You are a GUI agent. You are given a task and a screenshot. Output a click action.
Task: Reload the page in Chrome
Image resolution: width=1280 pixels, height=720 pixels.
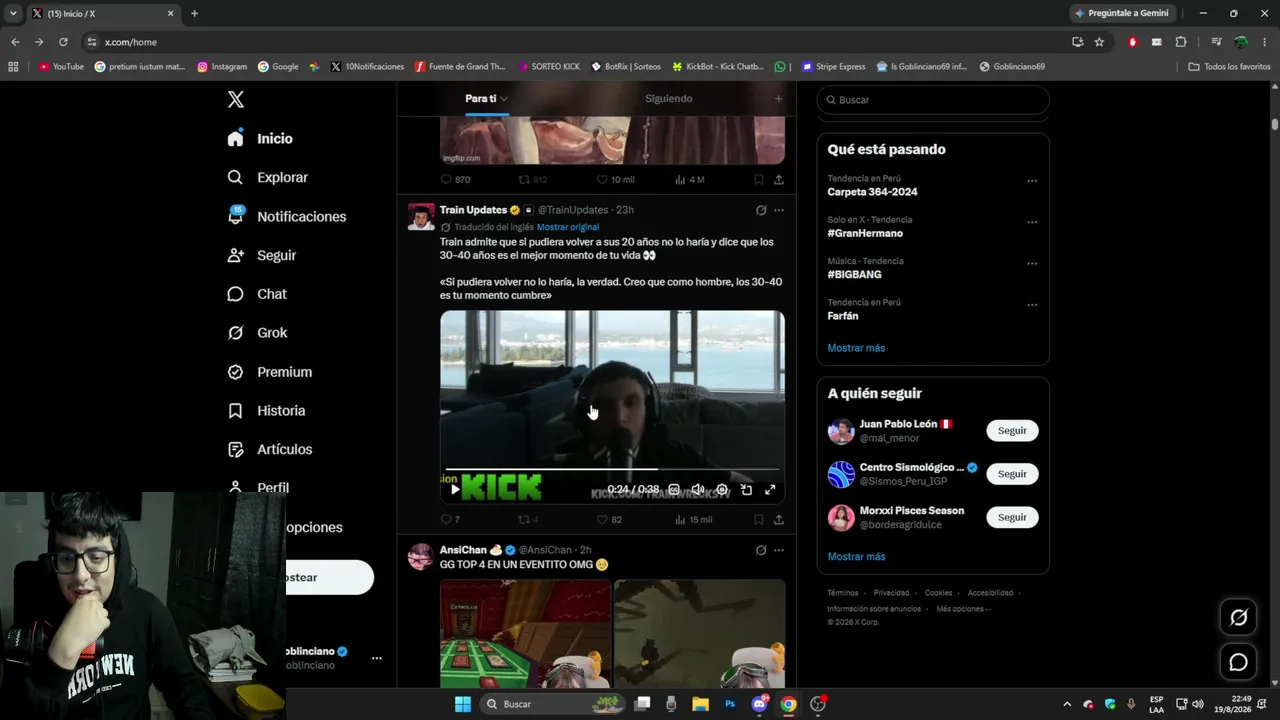pyautogui.click(x=63, y=42)
